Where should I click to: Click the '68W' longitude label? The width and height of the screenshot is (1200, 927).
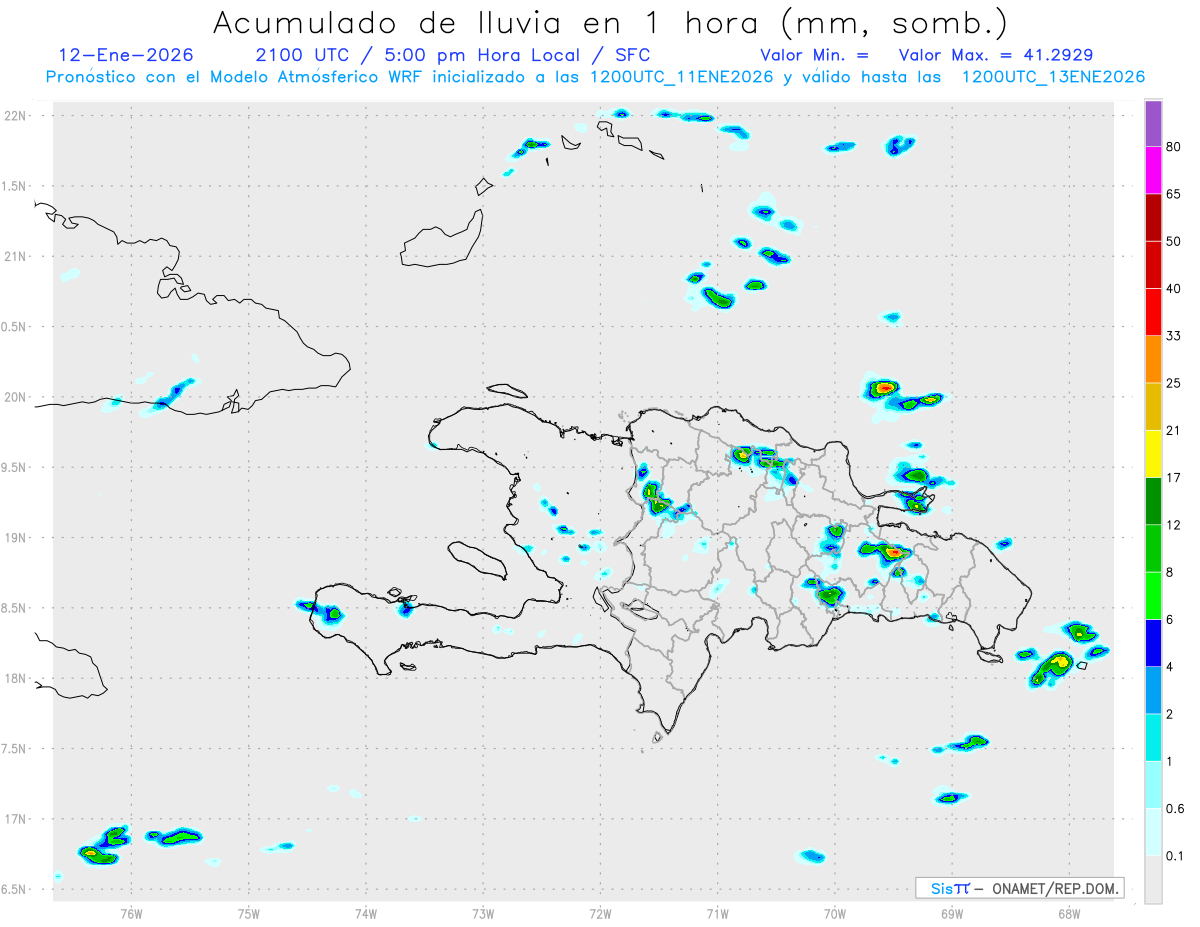tap(1069, 913)
